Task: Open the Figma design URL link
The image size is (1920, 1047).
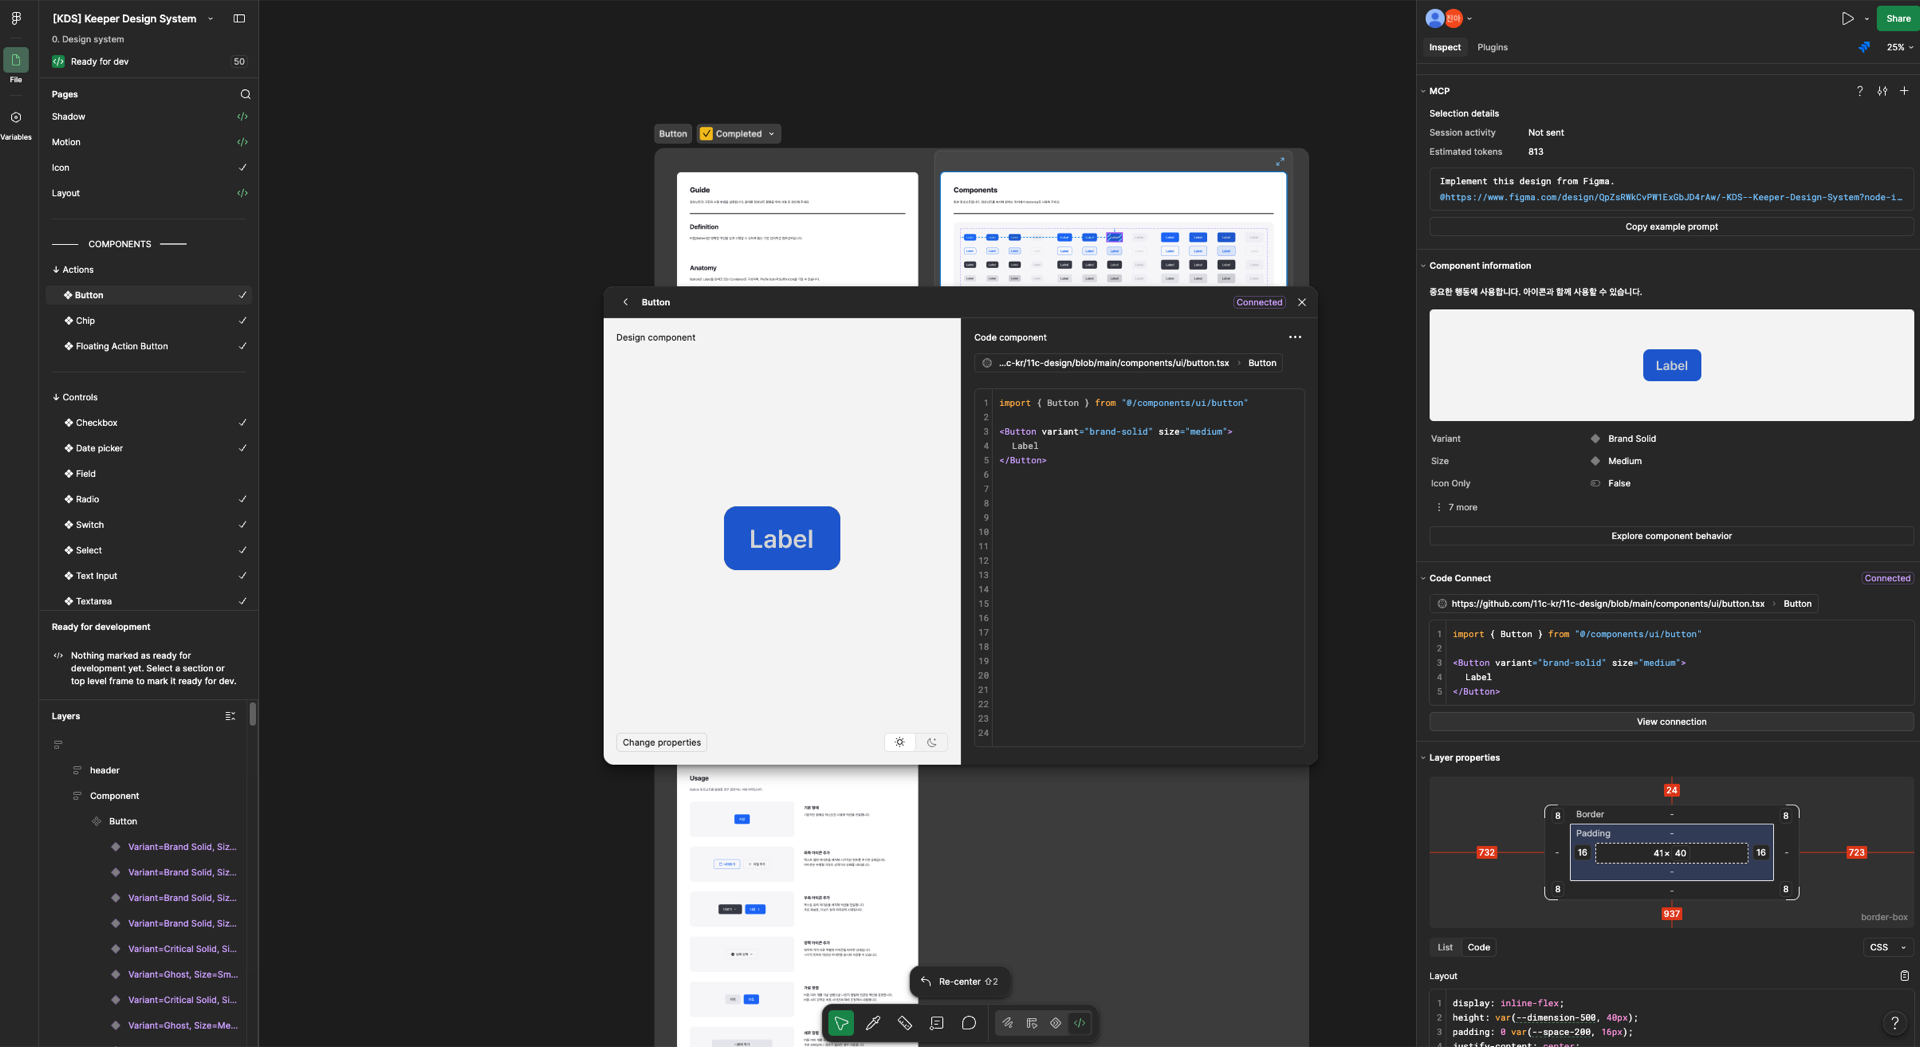Action: pos(1670,197)
